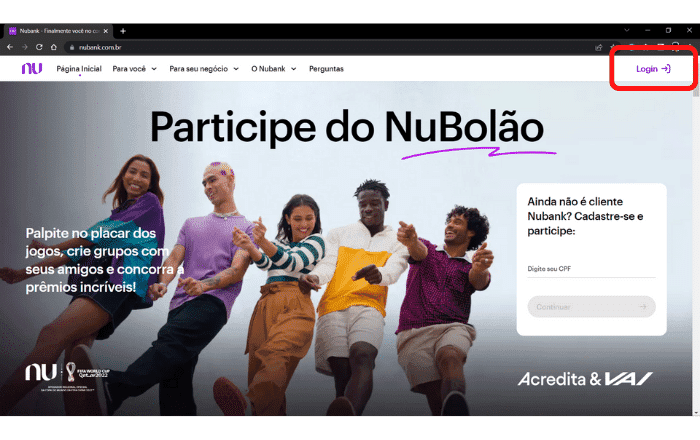The image size is (700, 440).
Task: Open the Página Inicial menu item
Action: point(79,69)
